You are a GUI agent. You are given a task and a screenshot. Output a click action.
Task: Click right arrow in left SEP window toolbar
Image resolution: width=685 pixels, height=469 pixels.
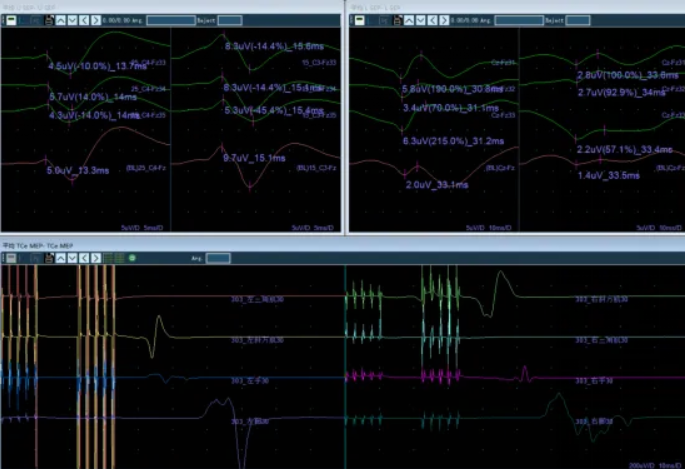pos(96,20)
